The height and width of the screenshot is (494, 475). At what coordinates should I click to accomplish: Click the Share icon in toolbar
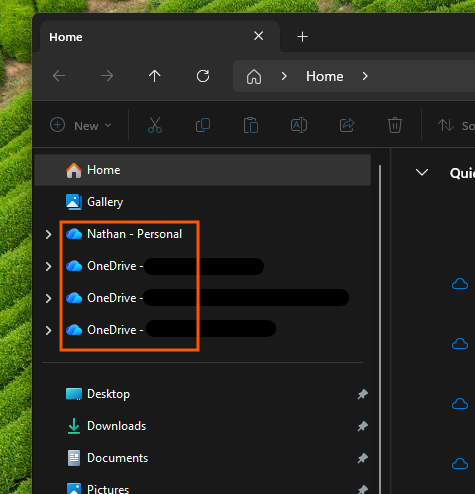(347, 125)
